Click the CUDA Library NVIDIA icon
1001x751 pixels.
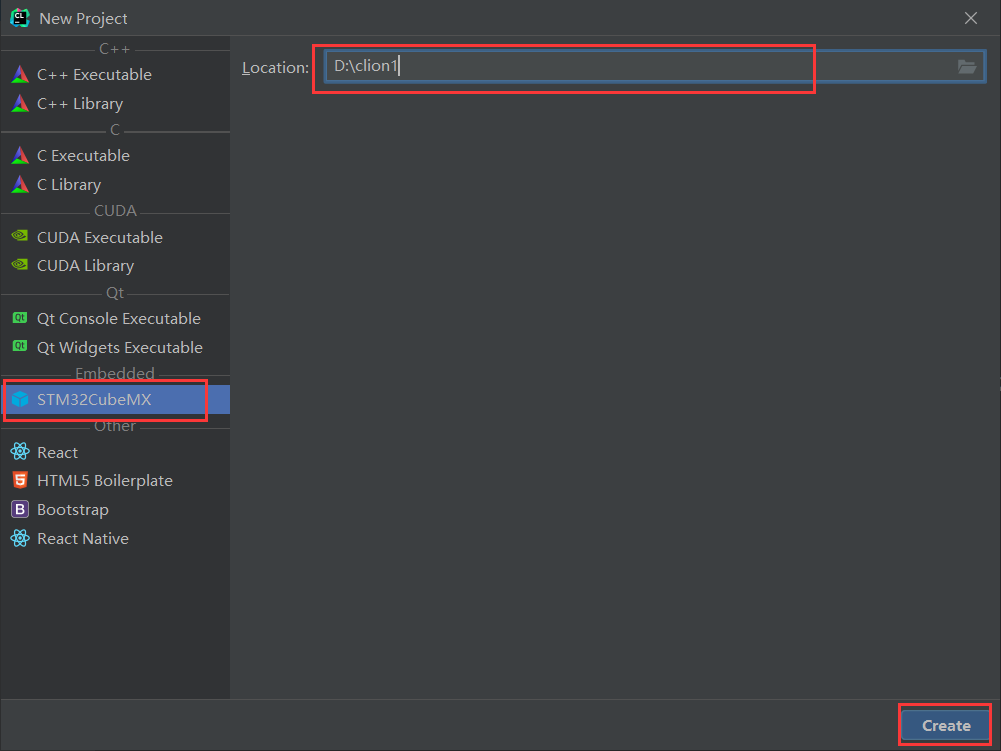point(20,264)
